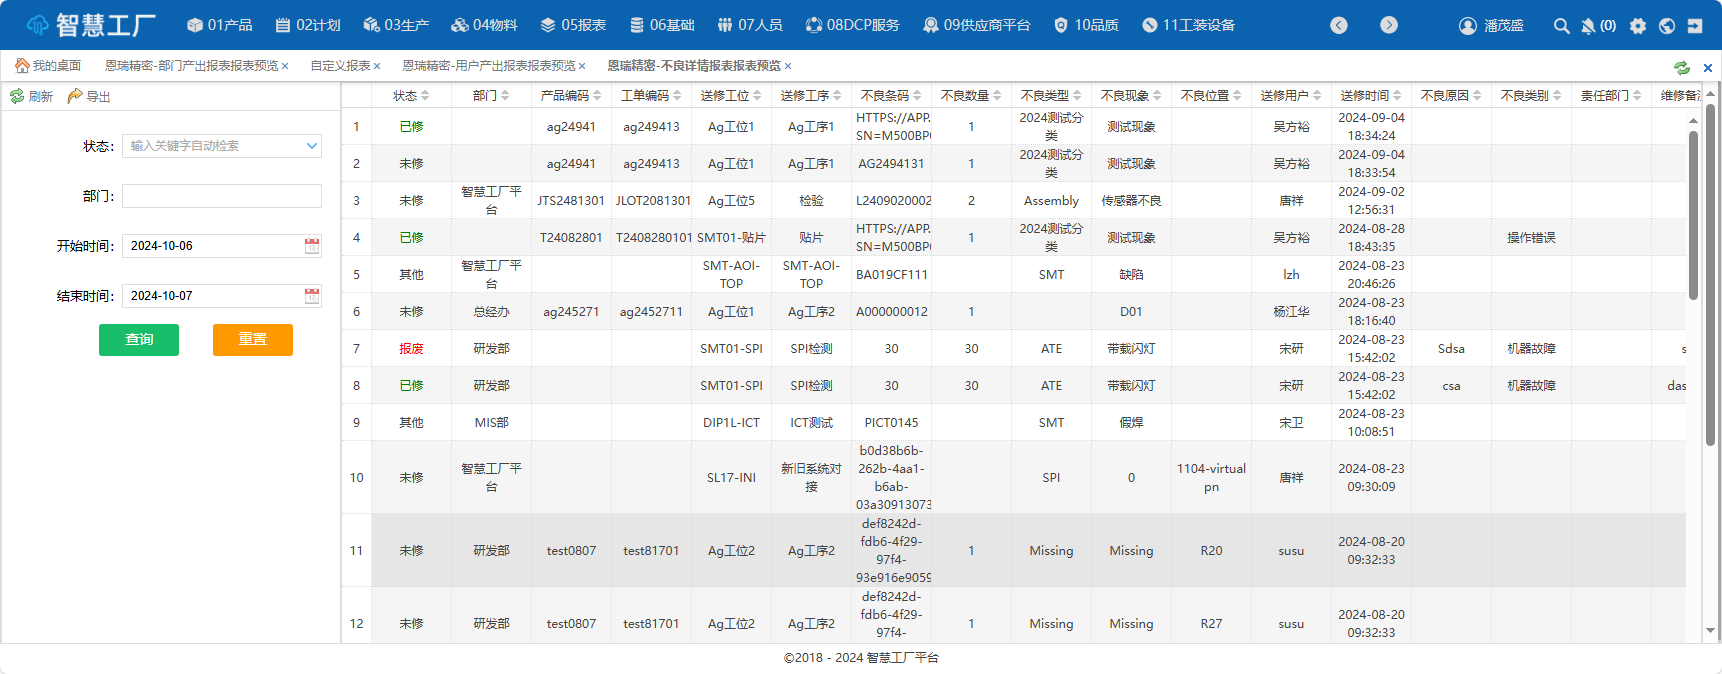Open the settings gear icon
The image size is (1722, 674).
coord(1637,26)
